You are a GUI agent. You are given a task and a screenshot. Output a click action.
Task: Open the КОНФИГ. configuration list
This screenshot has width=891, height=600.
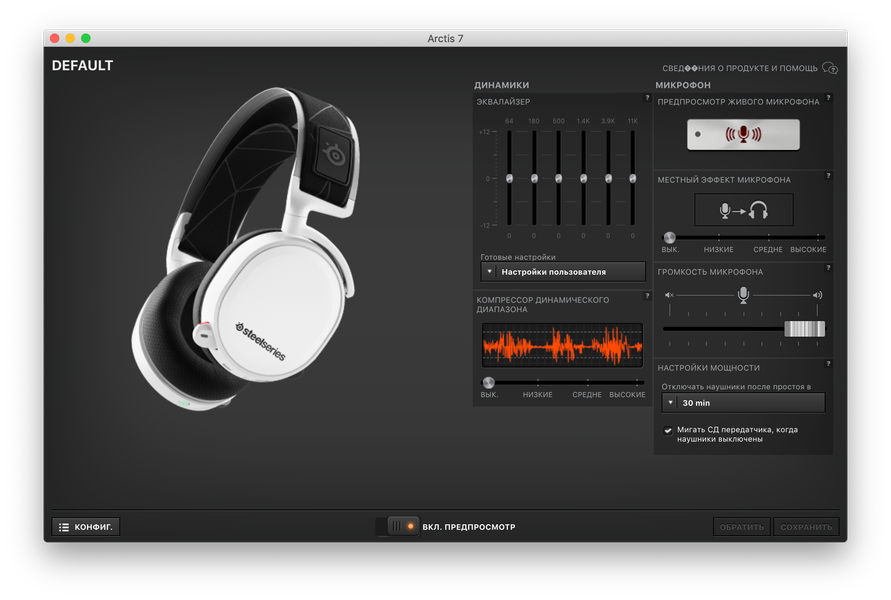click(86, 527)
